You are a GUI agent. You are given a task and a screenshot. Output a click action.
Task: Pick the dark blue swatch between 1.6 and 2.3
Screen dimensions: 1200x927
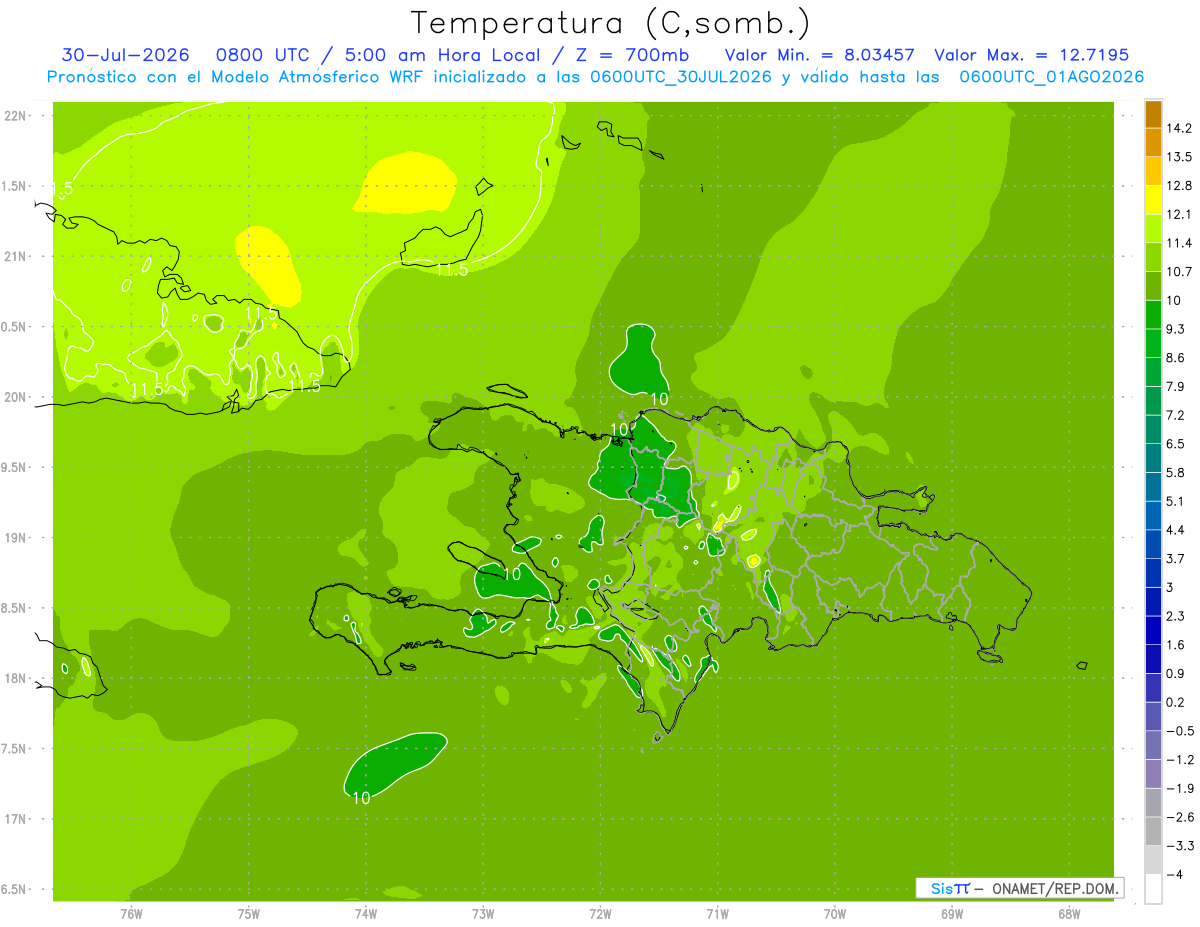[x=1153, y=630]
